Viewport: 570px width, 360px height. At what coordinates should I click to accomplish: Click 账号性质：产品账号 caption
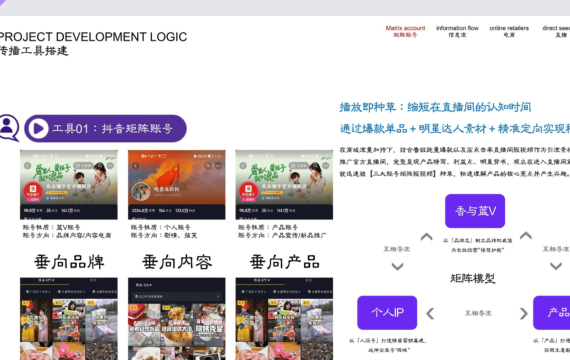coord(268,227)
